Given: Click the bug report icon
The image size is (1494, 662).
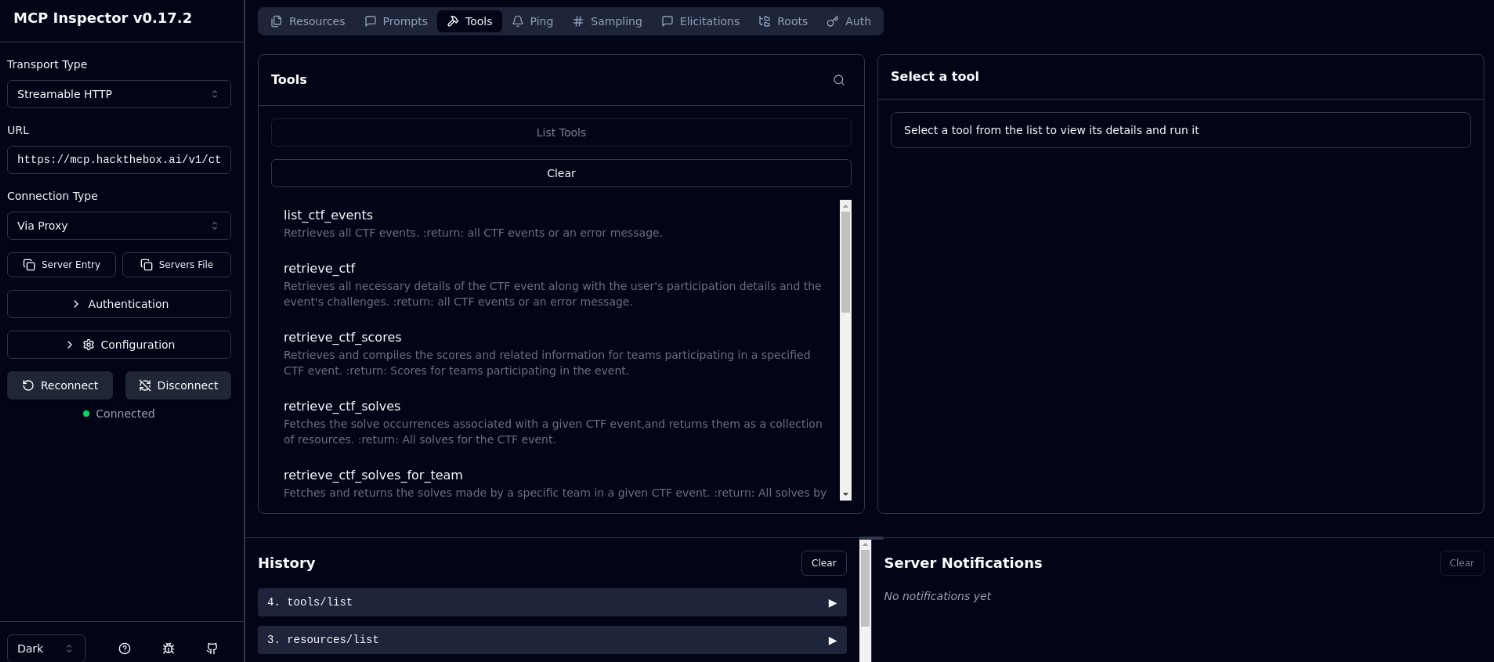Looking at the screenshot, I should coord(168,648).
